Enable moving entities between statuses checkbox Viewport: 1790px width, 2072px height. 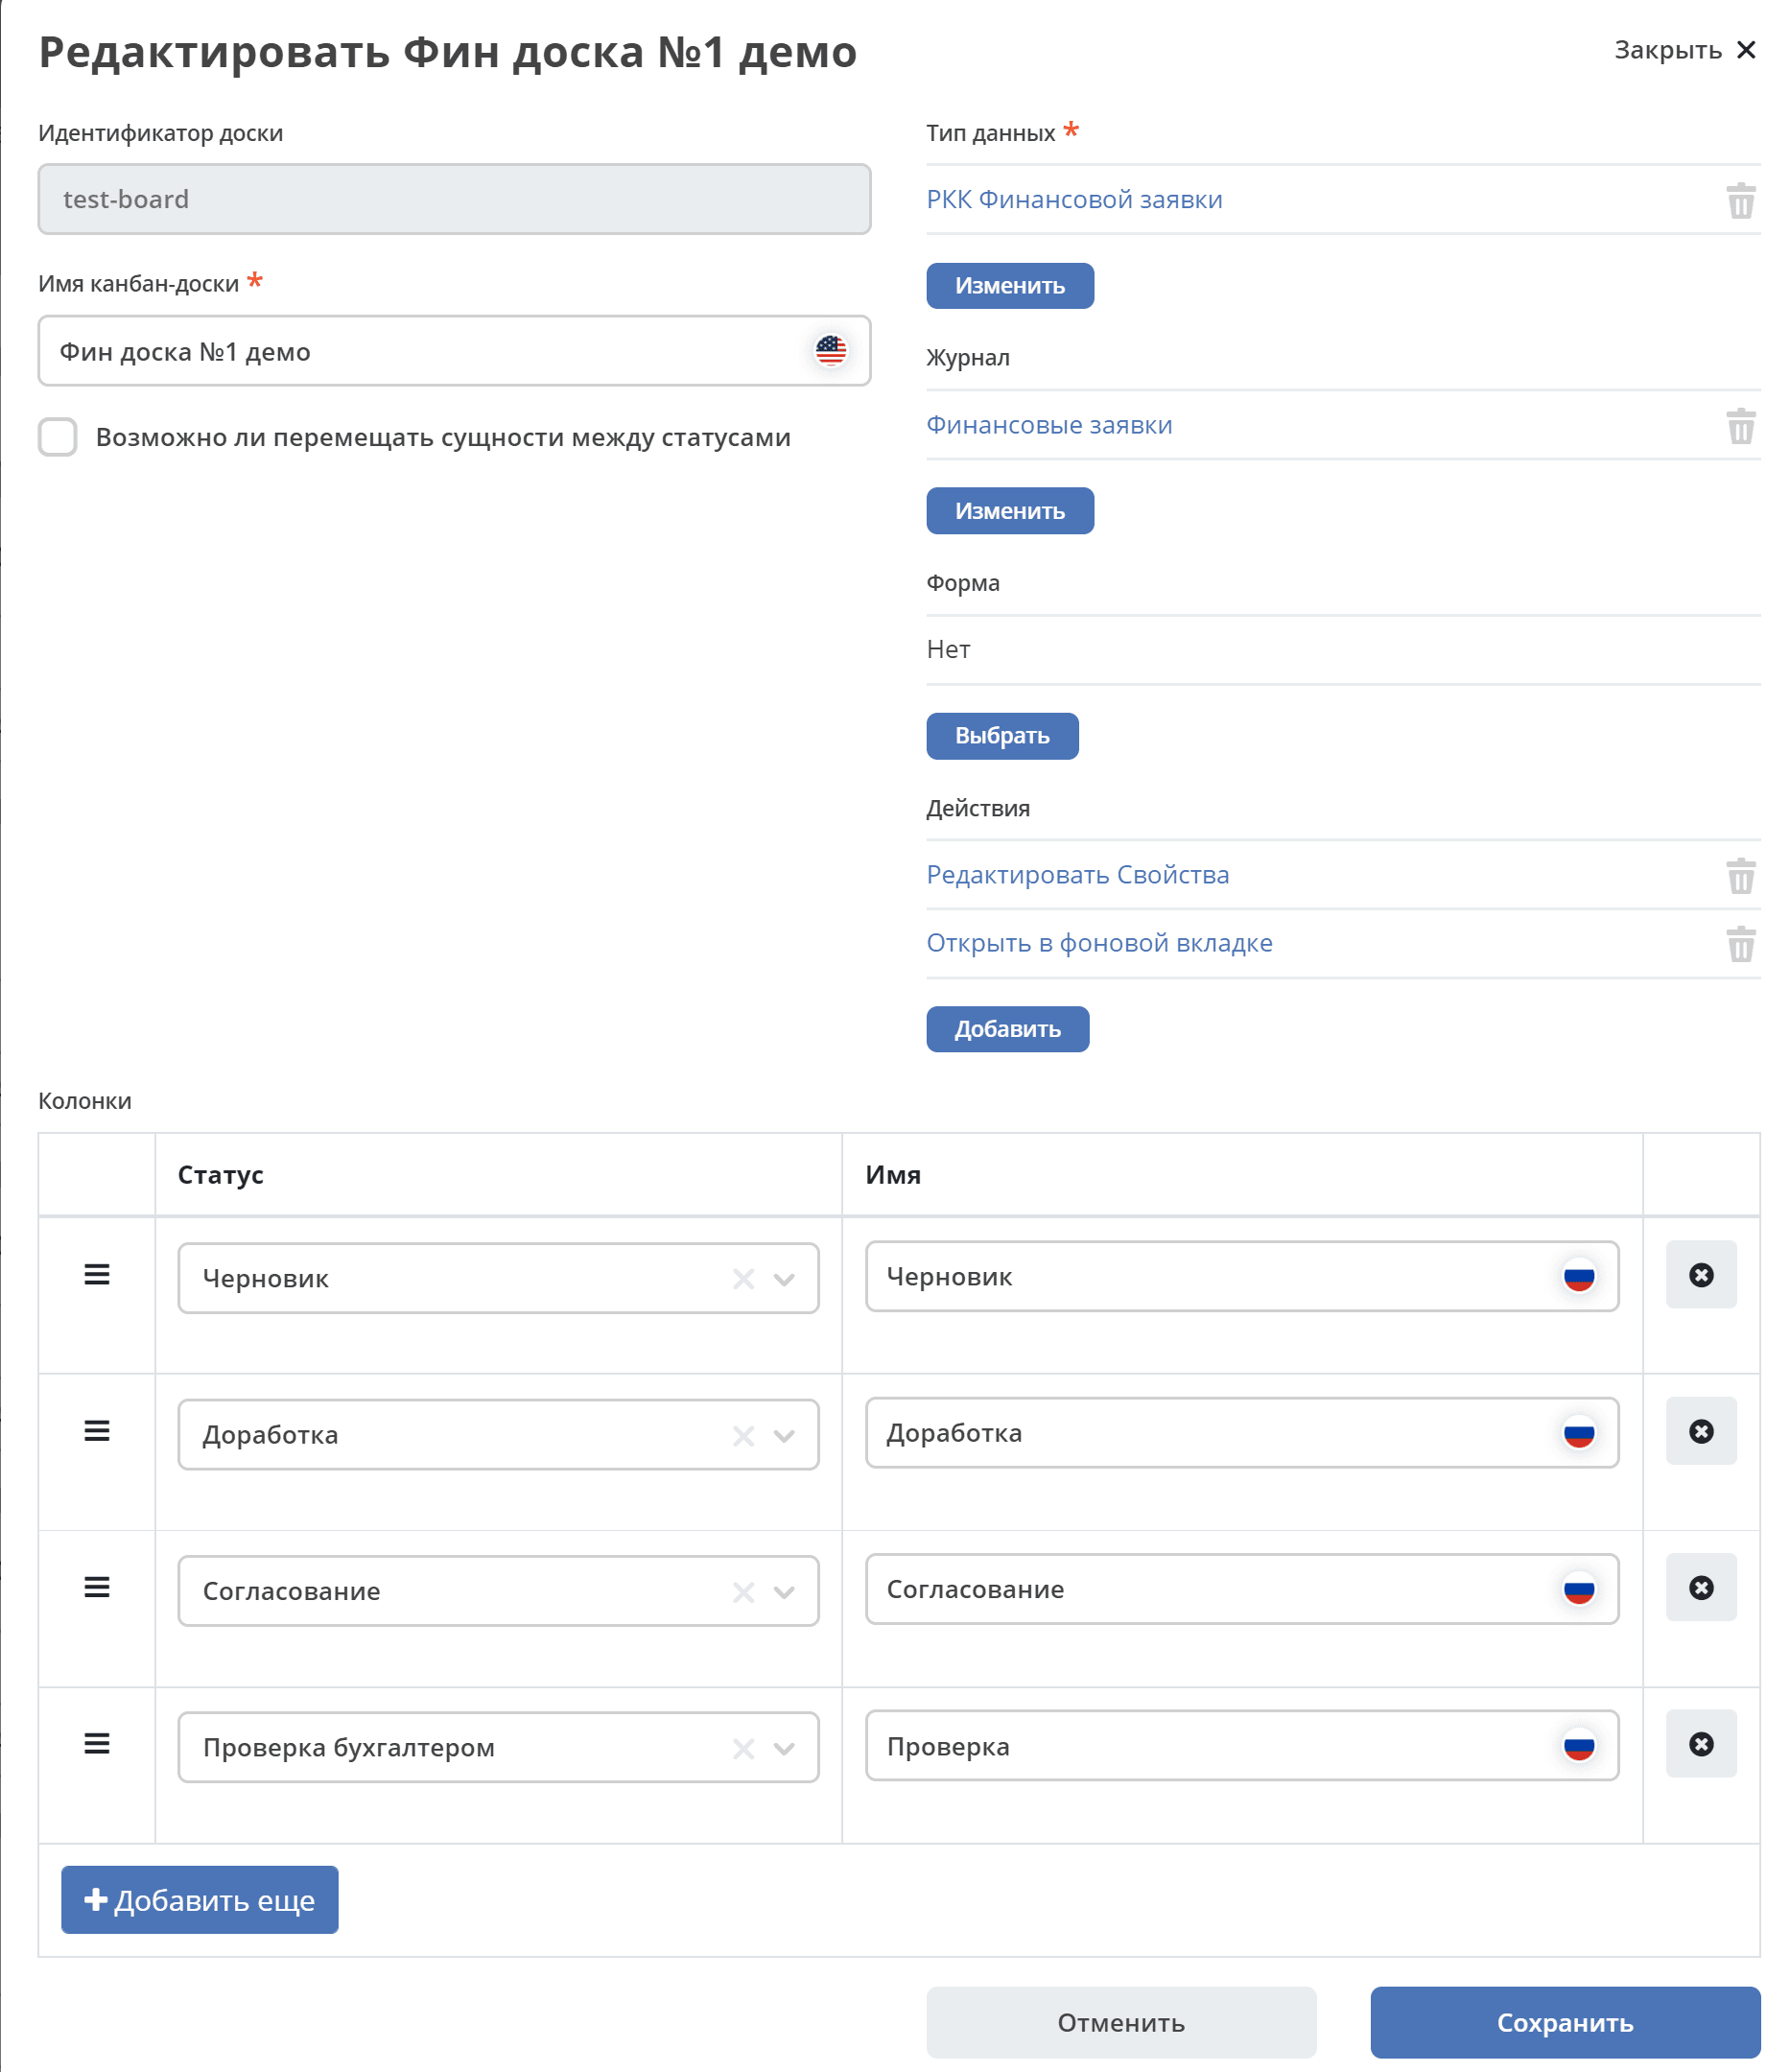tap(58, 437)
